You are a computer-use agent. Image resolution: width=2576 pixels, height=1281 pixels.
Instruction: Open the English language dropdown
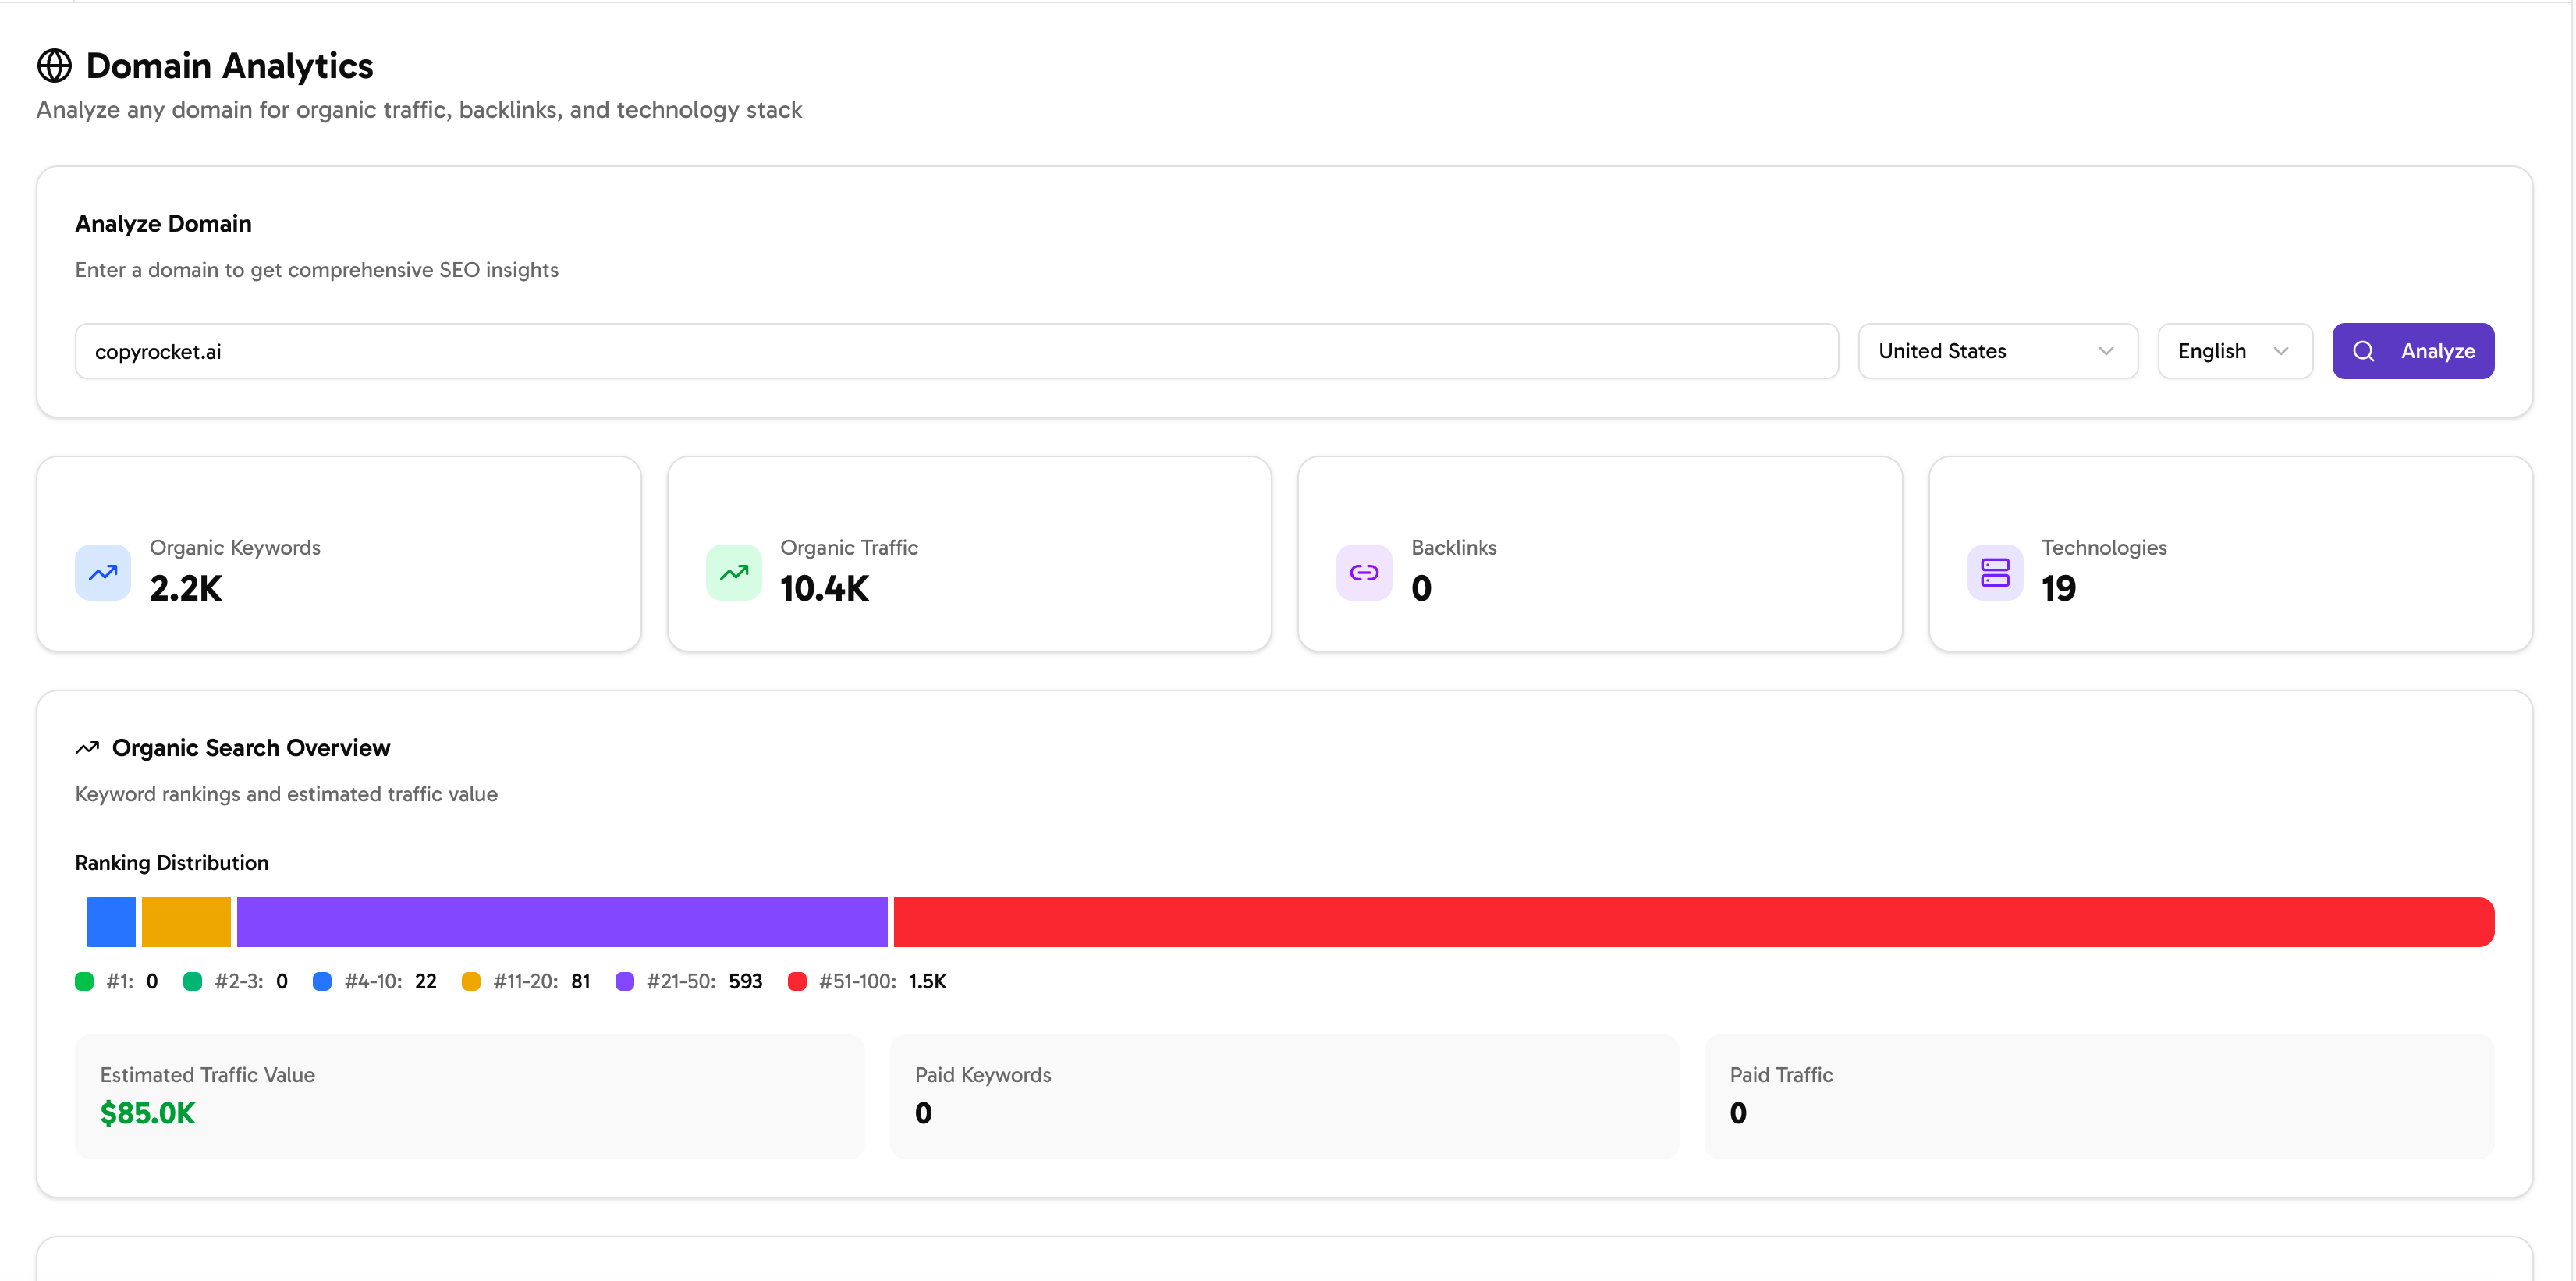[2234, 351]
